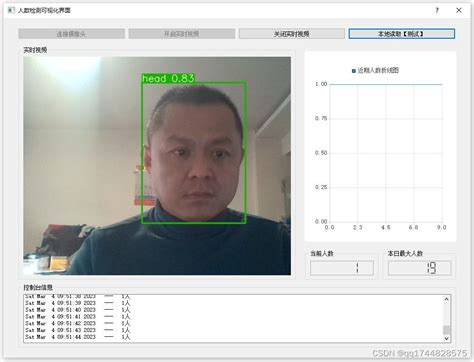The image size is (474, 362).
Task: Click the window icon in the title bar
Action: click(11, 10)
